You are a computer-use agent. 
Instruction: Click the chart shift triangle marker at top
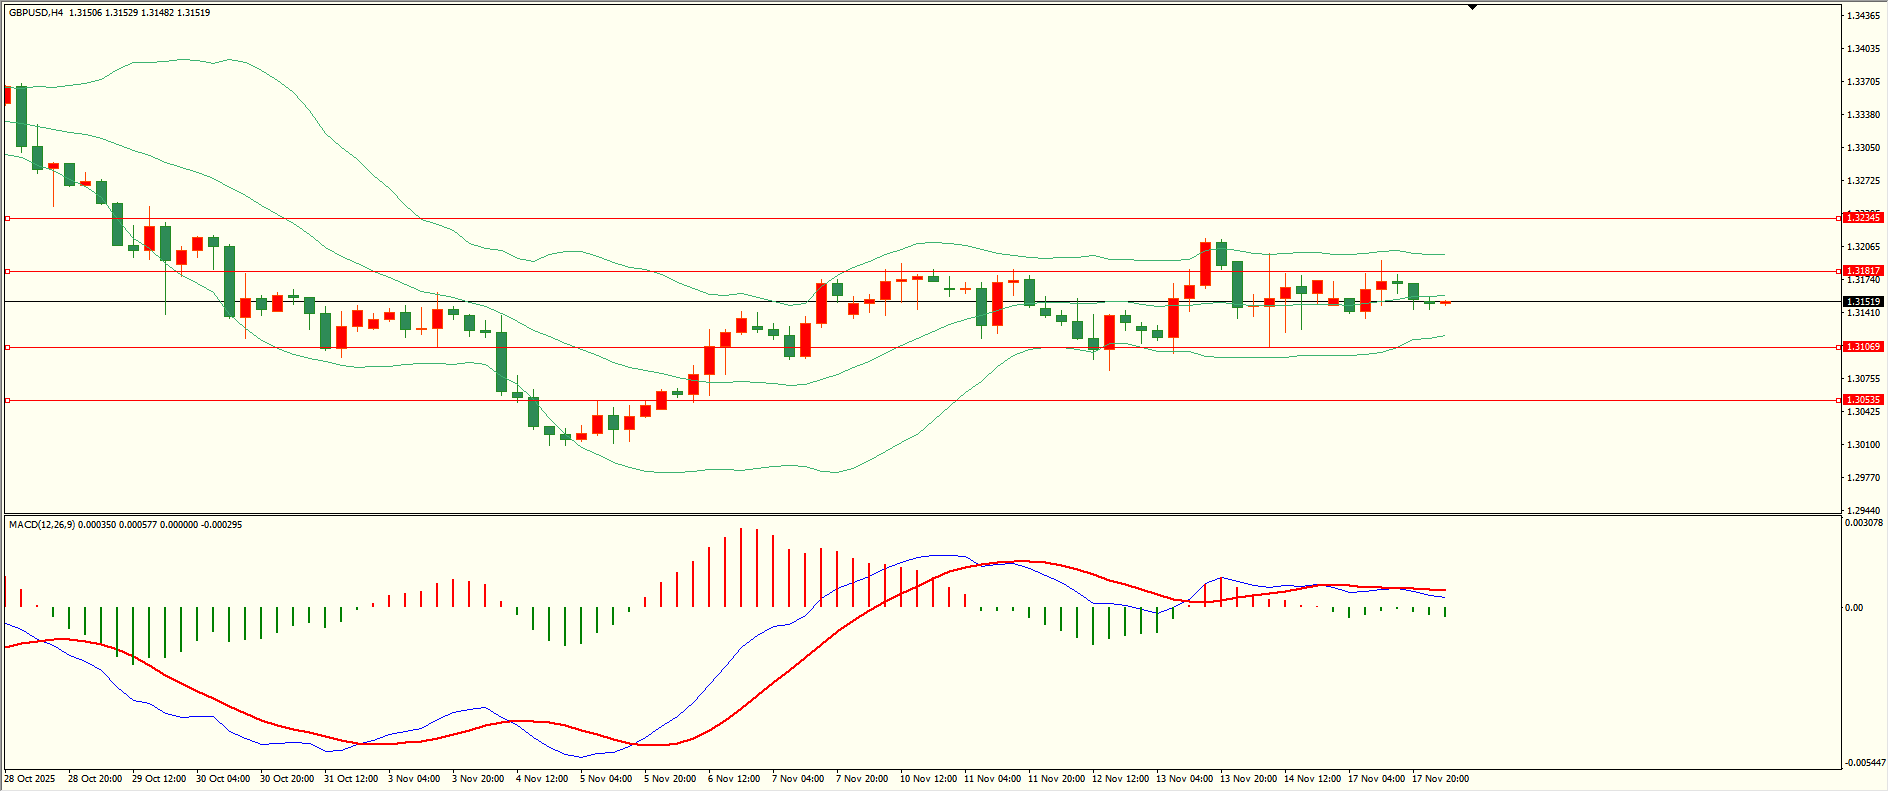[x=1472, y=7]
